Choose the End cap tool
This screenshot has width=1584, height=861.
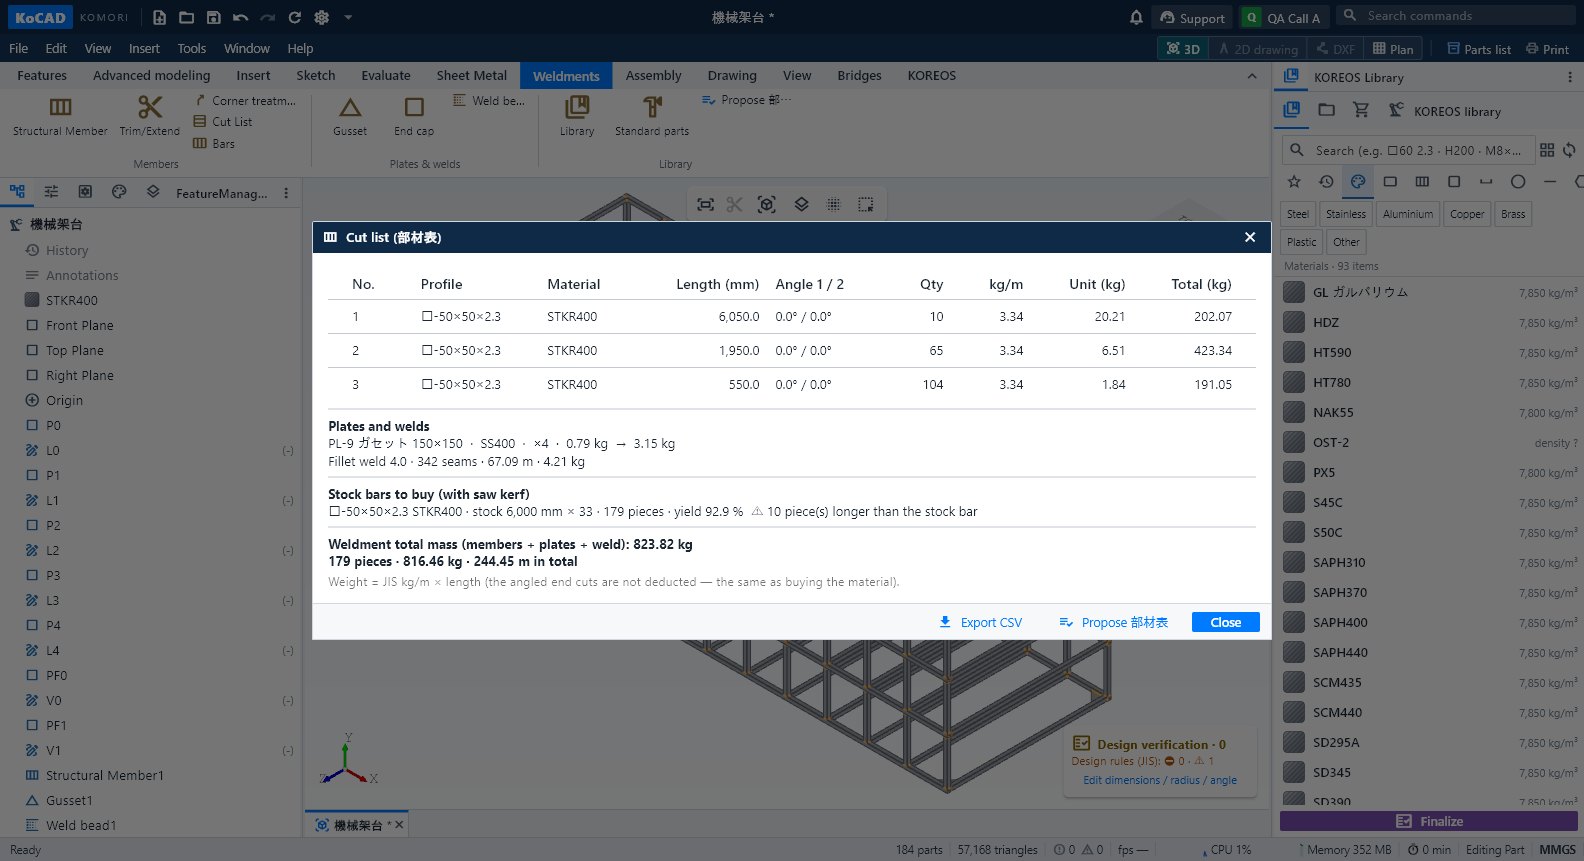click(x=414, y=117)
